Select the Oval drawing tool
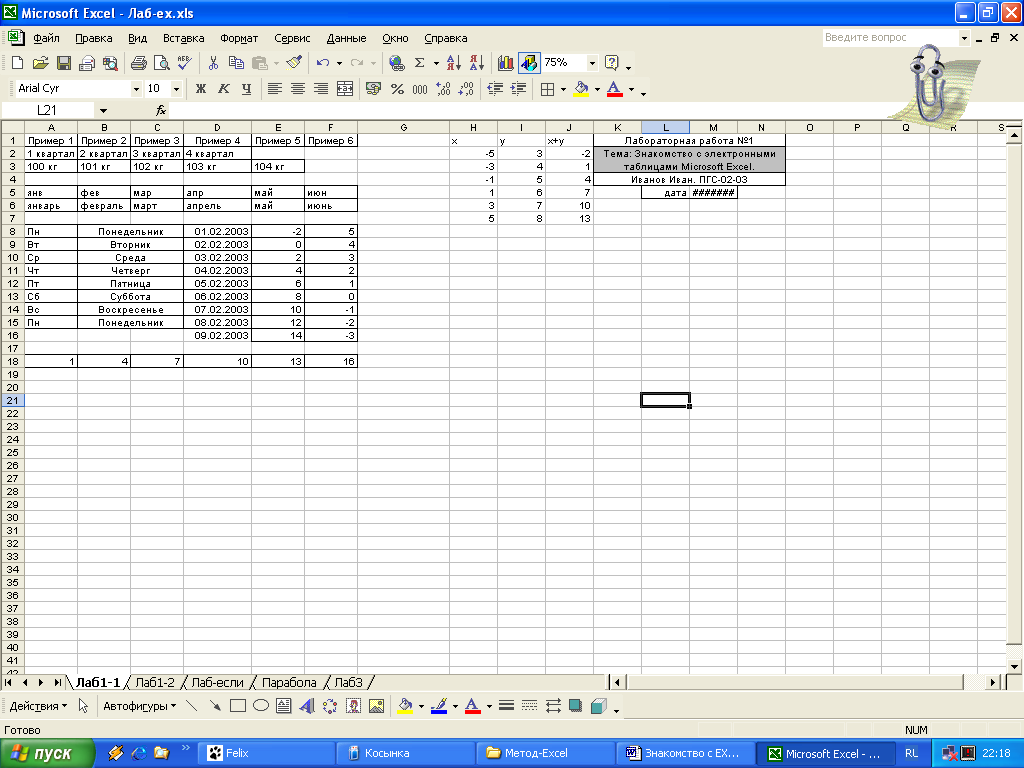 point(261,705)
